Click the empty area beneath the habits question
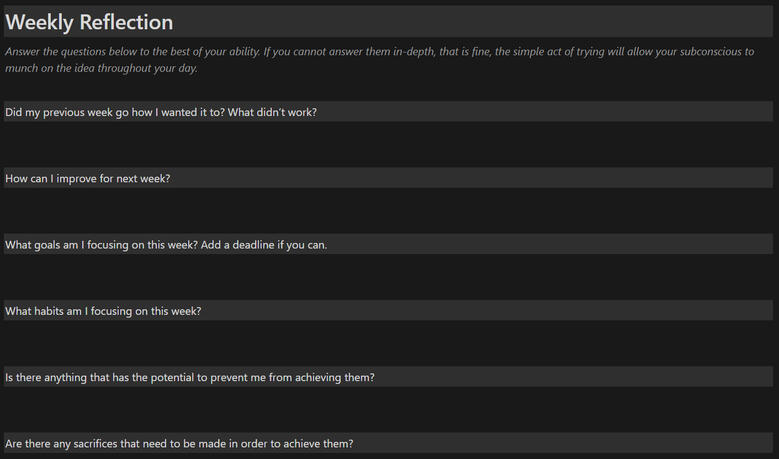The image size is (779, 459). click(x=389, y=343)
